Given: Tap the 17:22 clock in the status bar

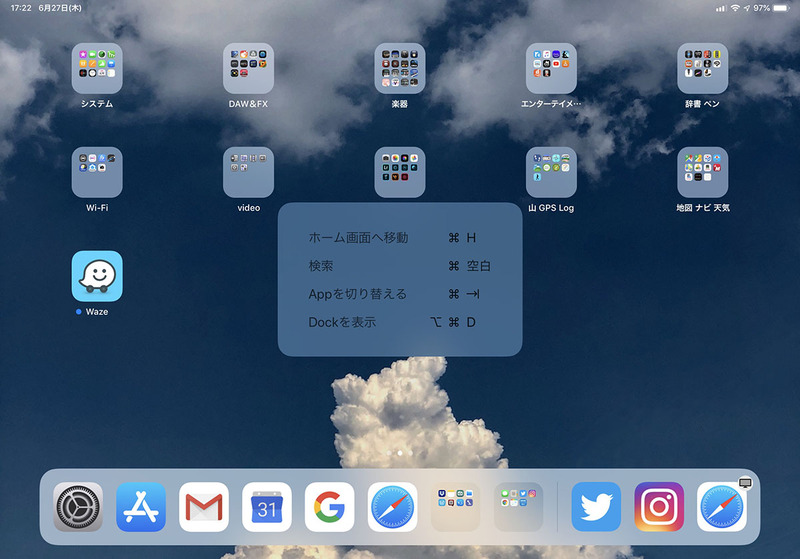Looking at the screenshot, I should pos(21,8).
